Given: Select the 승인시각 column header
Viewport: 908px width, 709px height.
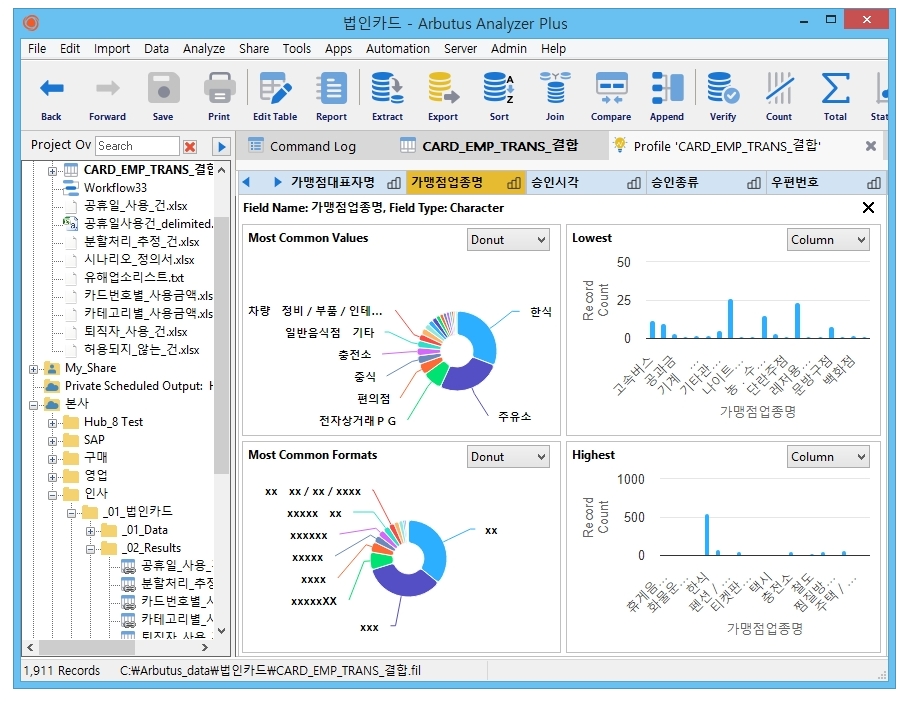Looking at the screenshot, I should pos(586,182).
